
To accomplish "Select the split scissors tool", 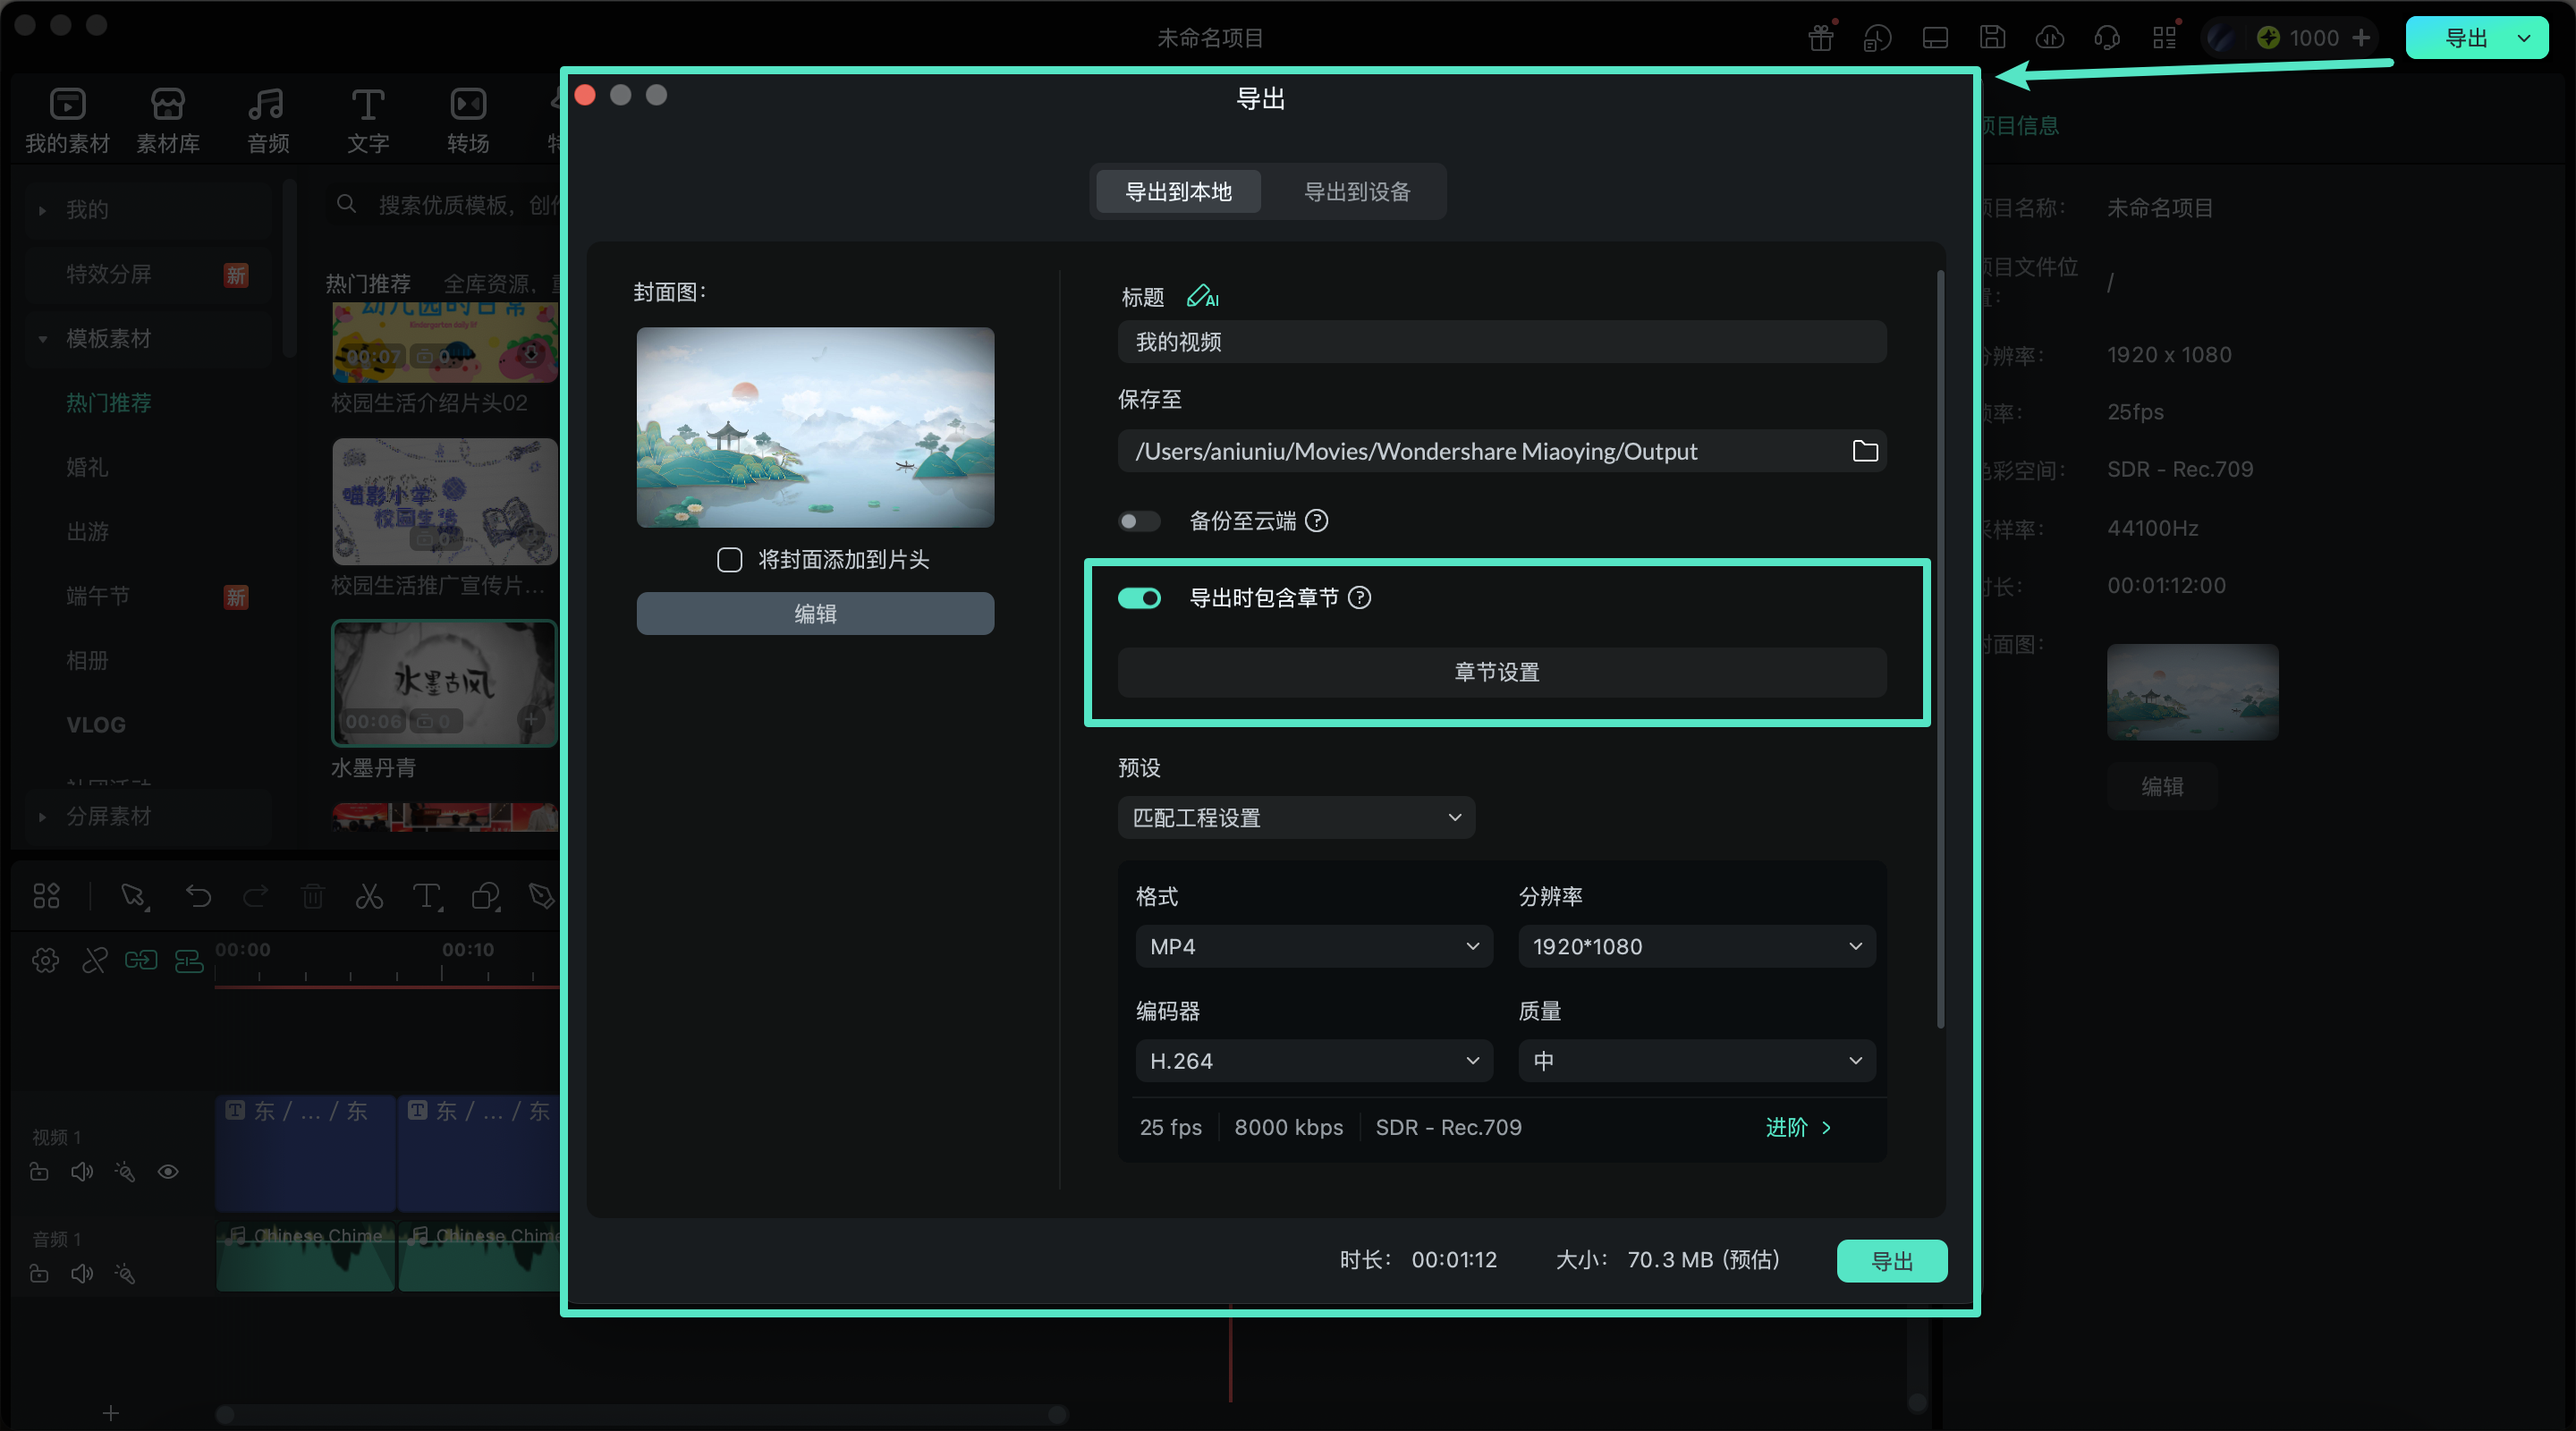I will click(370, 896).
